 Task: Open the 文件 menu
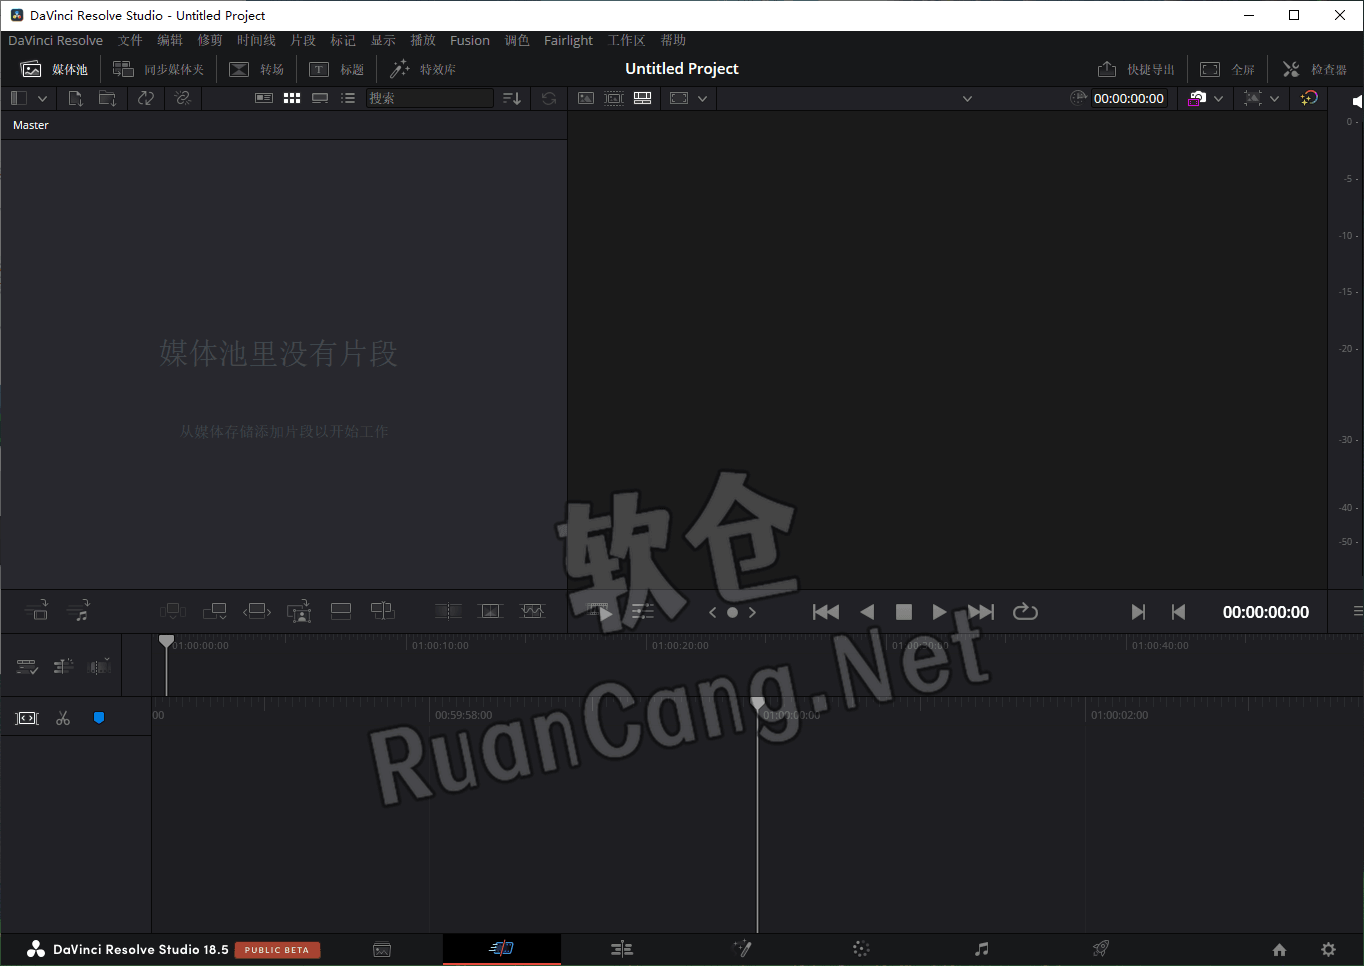coord(130,40)
